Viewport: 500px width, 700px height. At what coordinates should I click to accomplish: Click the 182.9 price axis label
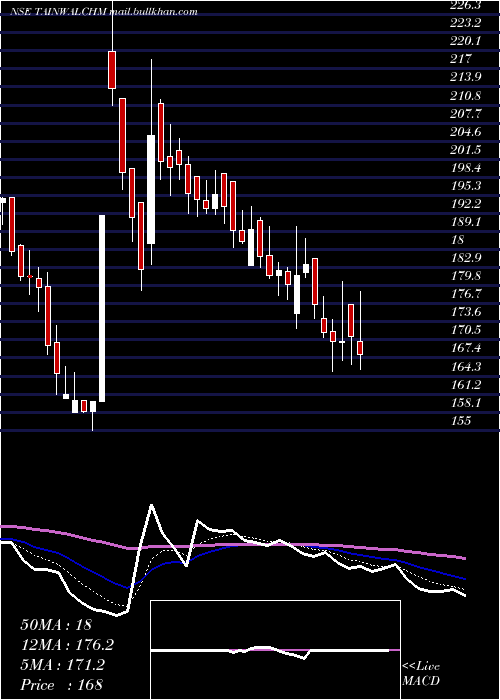(465, 258)
